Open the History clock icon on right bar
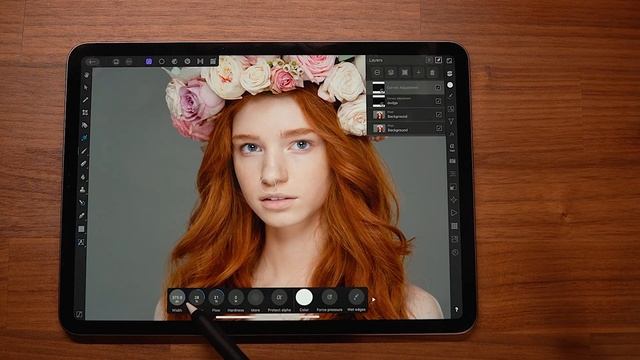 [x=455, y=253]
